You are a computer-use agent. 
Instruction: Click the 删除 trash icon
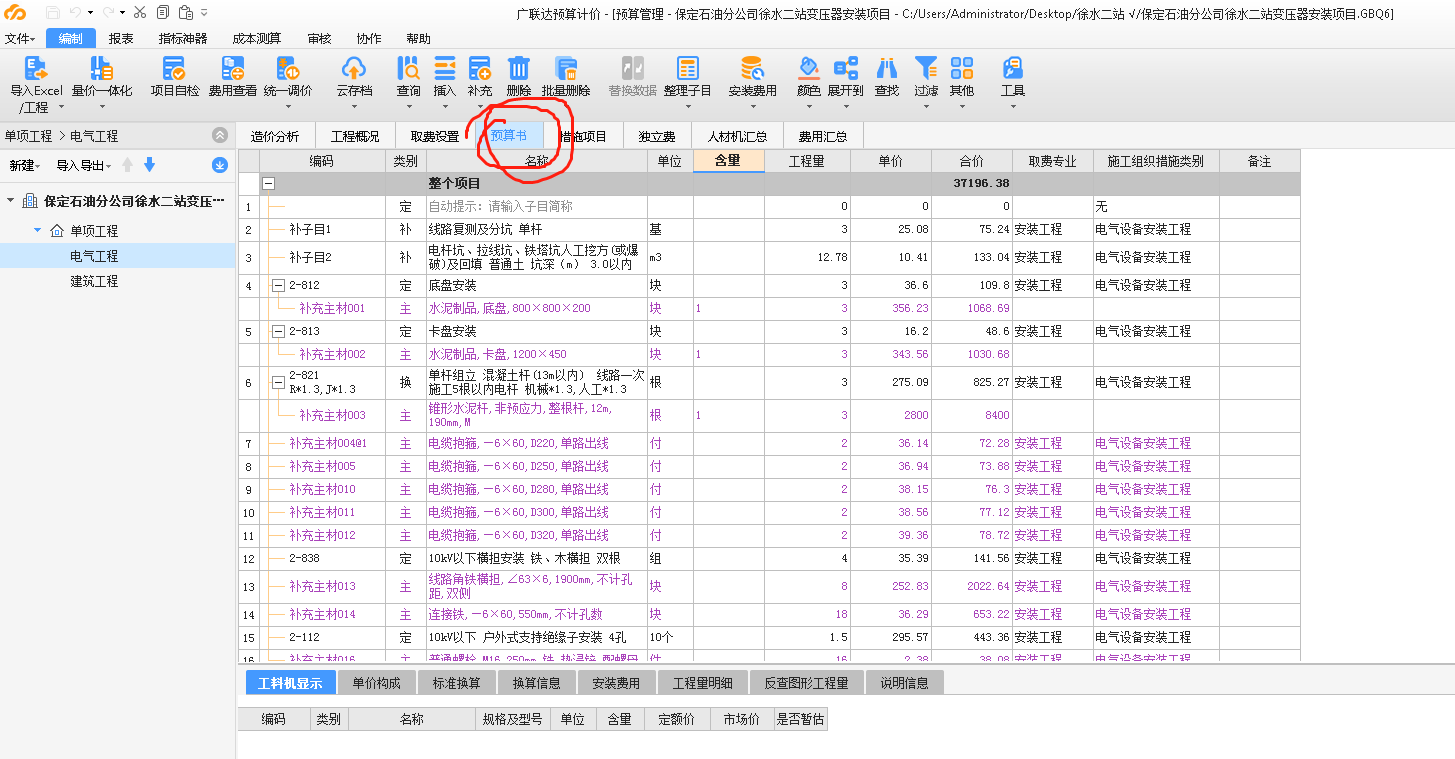click(519, 68)
